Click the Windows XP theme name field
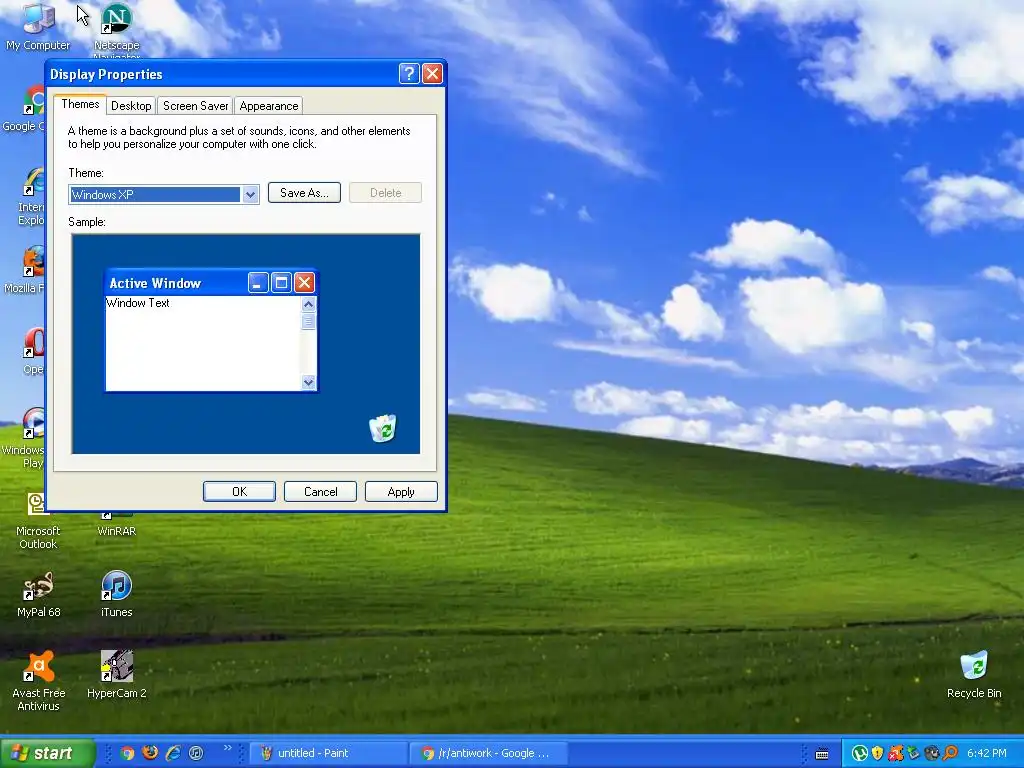This screenshot has height=768, width=1024. tap(155, 195)
